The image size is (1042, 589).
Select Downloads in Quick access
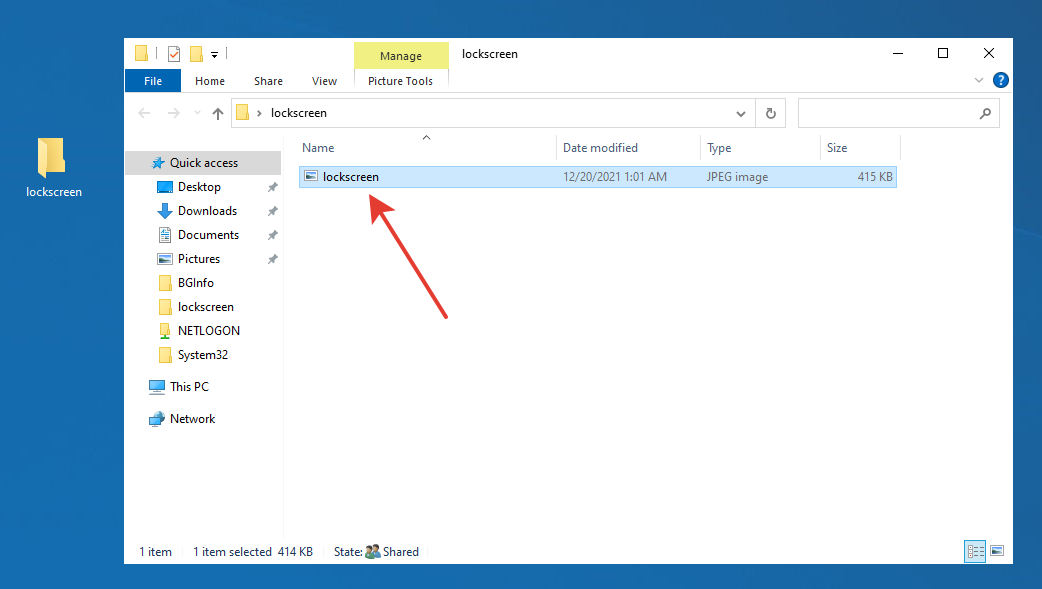click(x=207, y=211)
